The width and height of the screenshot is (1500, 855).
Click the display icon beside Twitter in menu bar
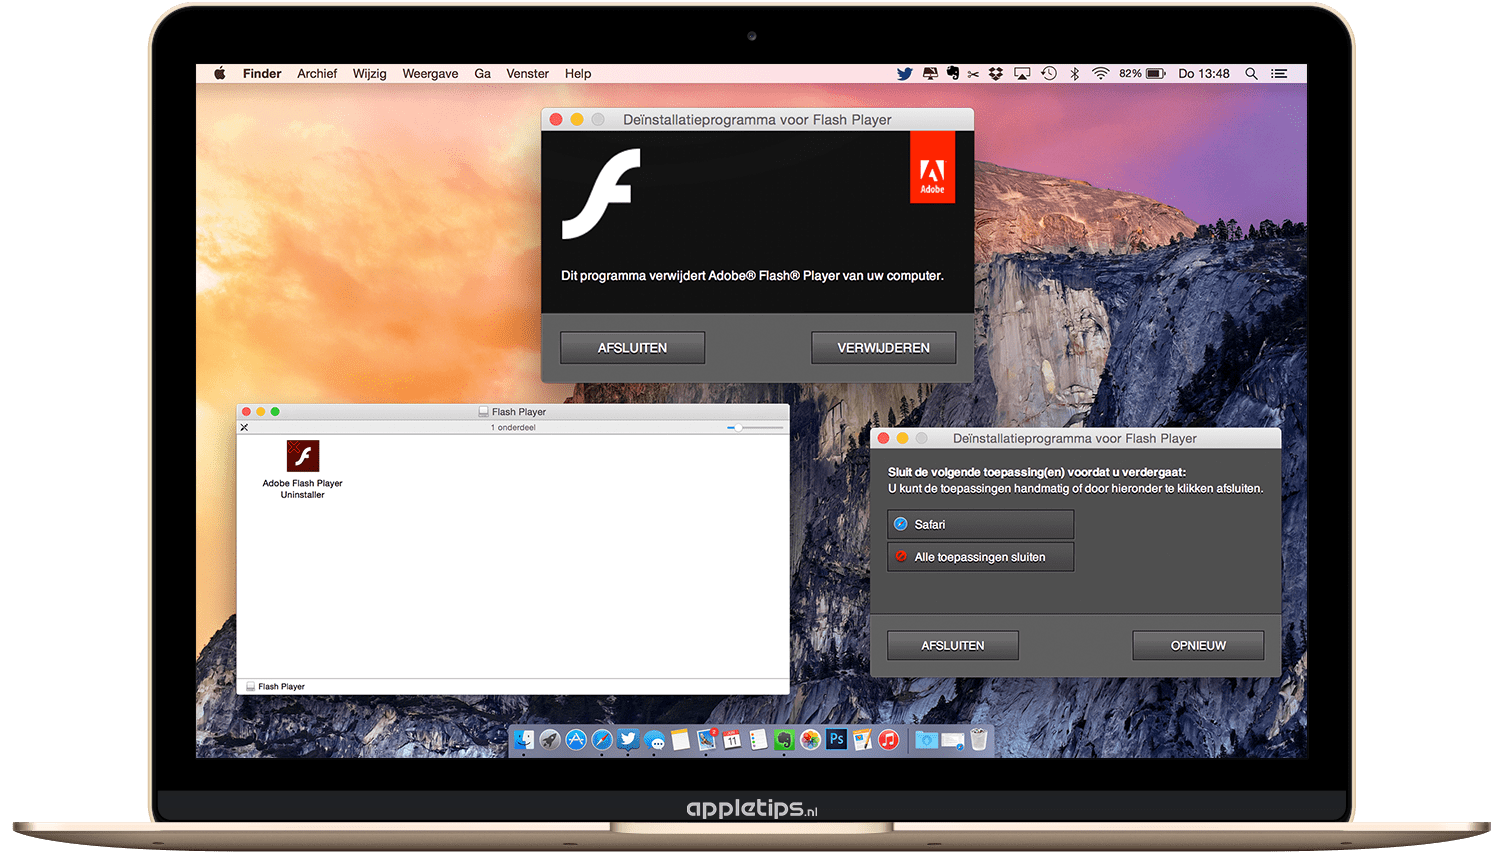(930, 73)
